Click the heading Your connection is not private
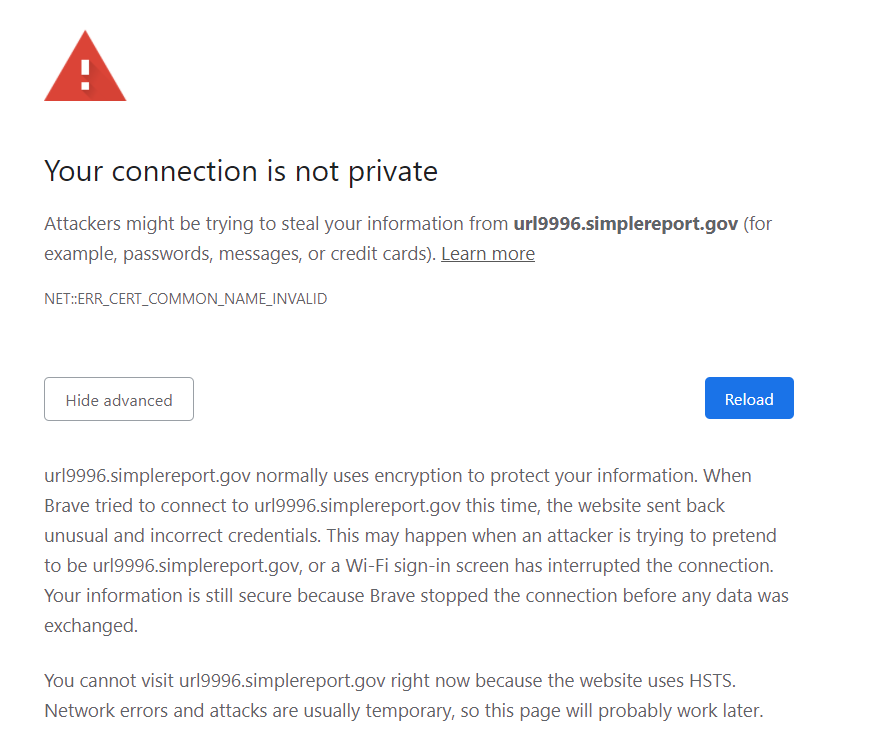Image resolution: width=887 pixels, height=753 pixels. click(240, 171)
